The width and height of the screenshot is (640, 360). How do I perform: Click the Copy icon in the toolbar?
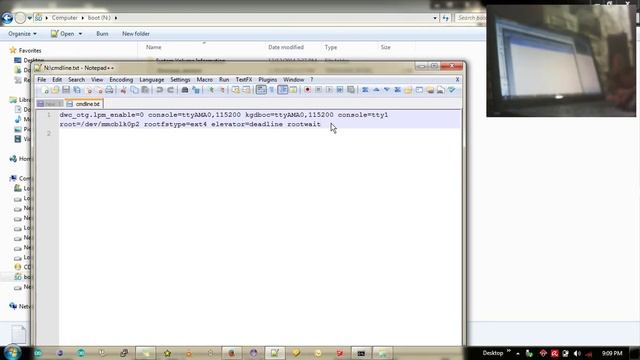pos(134,90)
